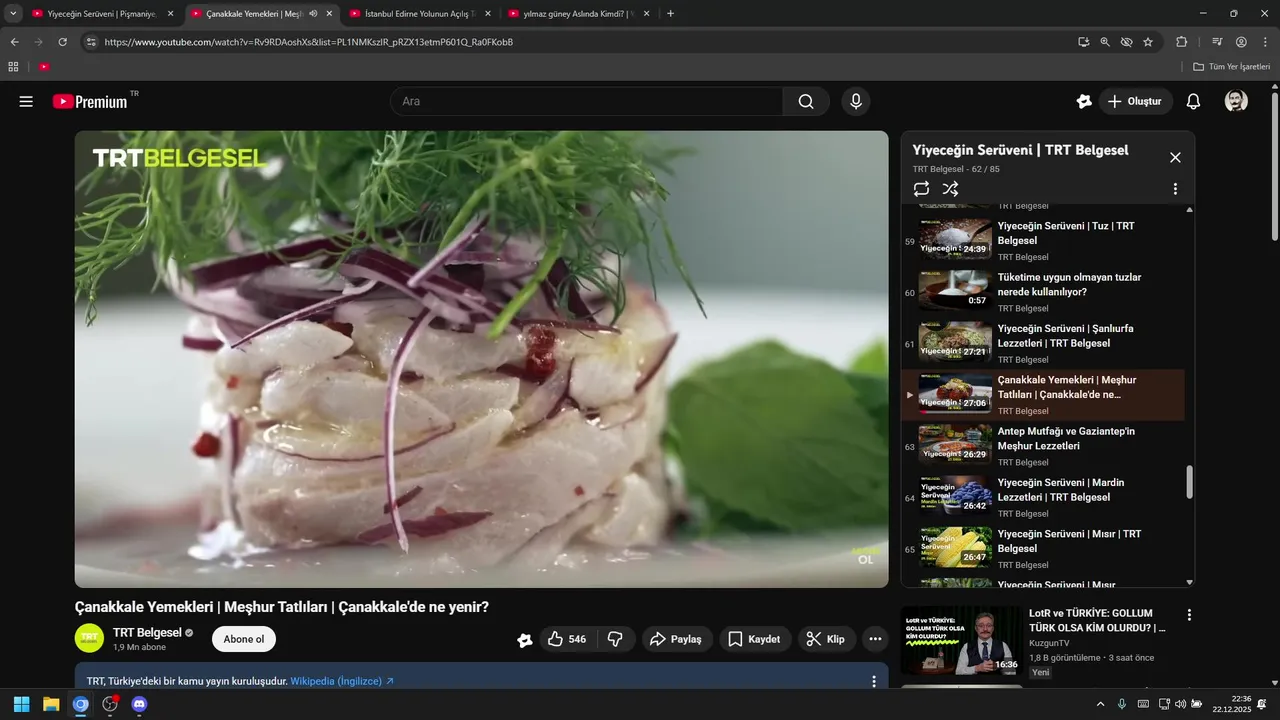Create a clip with Klip

pyautogui.click(x=826, y=639)
